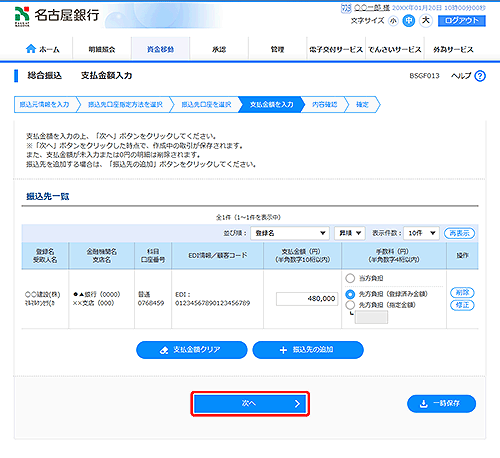This screenshot has width=500, height=458.
Task: Open the 昇順 sort order dropdown
Action: [350, 233]
